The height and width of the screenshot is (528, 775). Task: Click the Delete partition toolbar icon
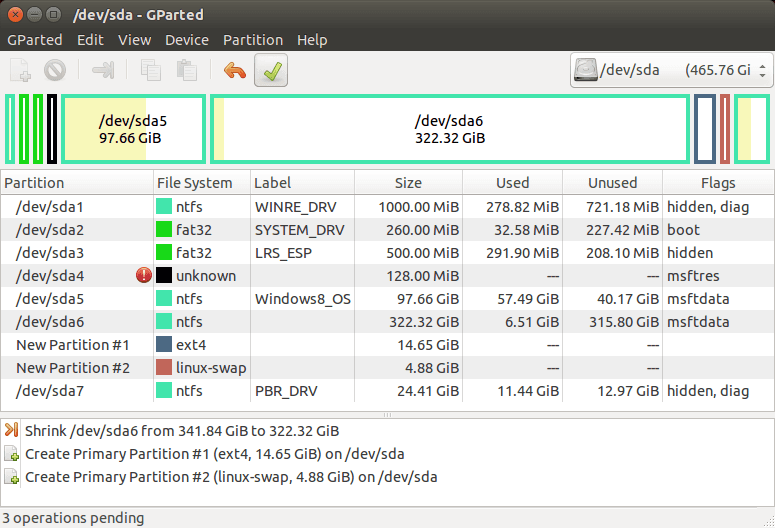point(55,70)
